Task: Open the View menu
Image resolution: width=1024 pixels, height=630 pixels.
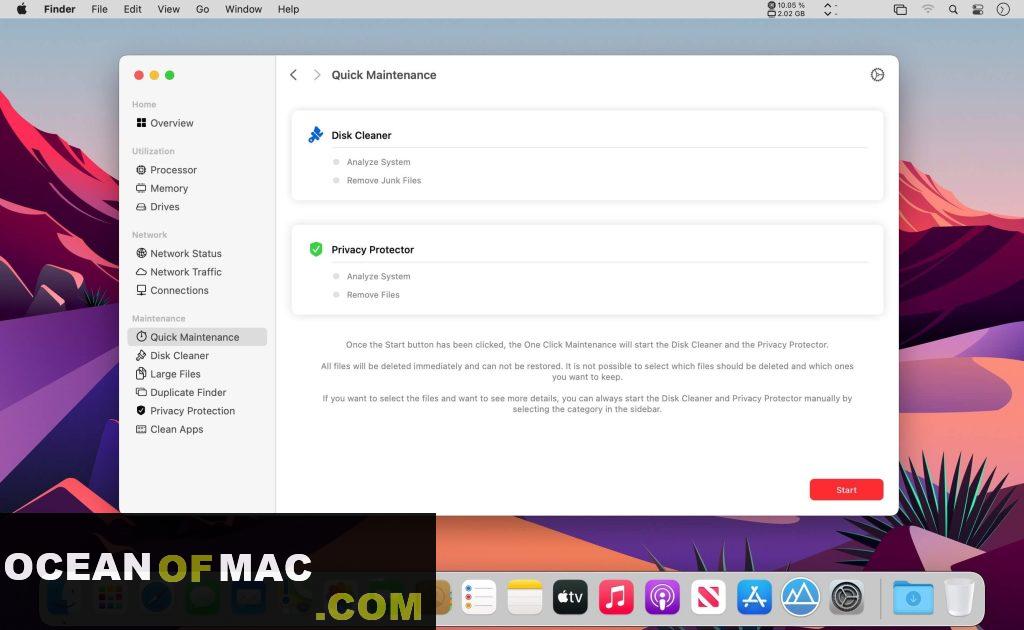Action: point(168,9)
